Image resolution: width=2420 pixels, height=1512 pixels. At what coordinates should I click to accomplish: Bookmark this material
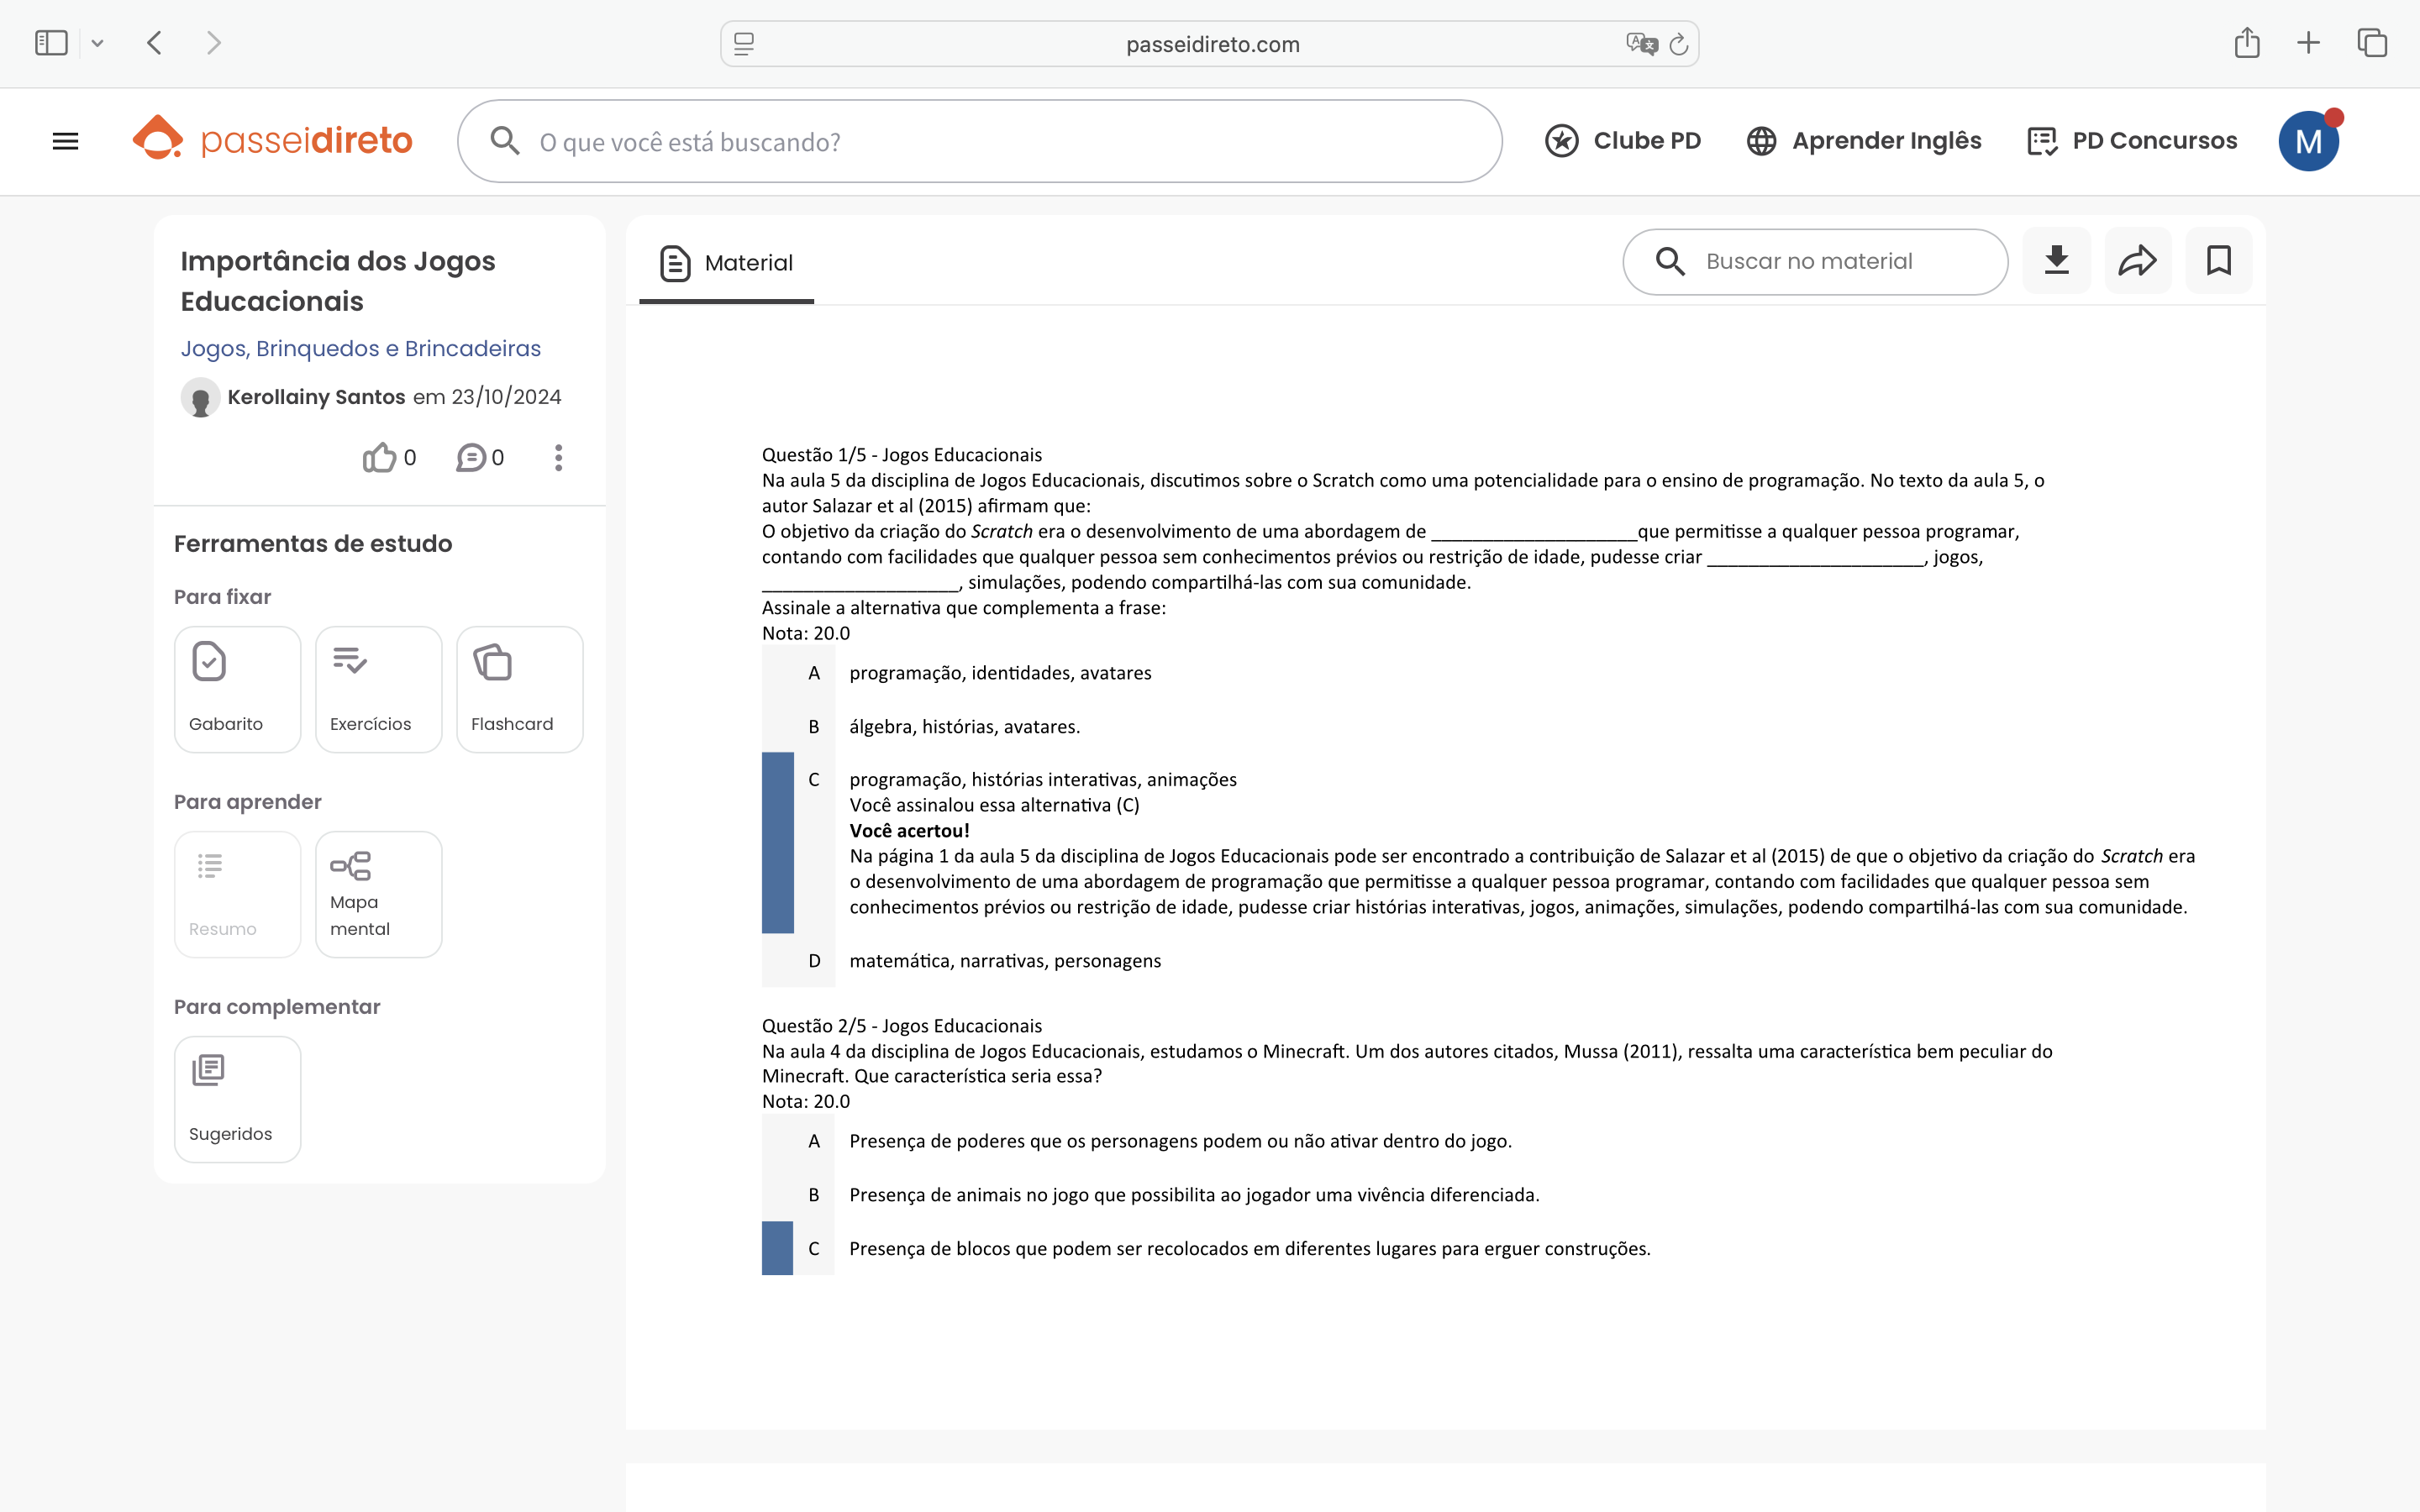[2218, 261]
